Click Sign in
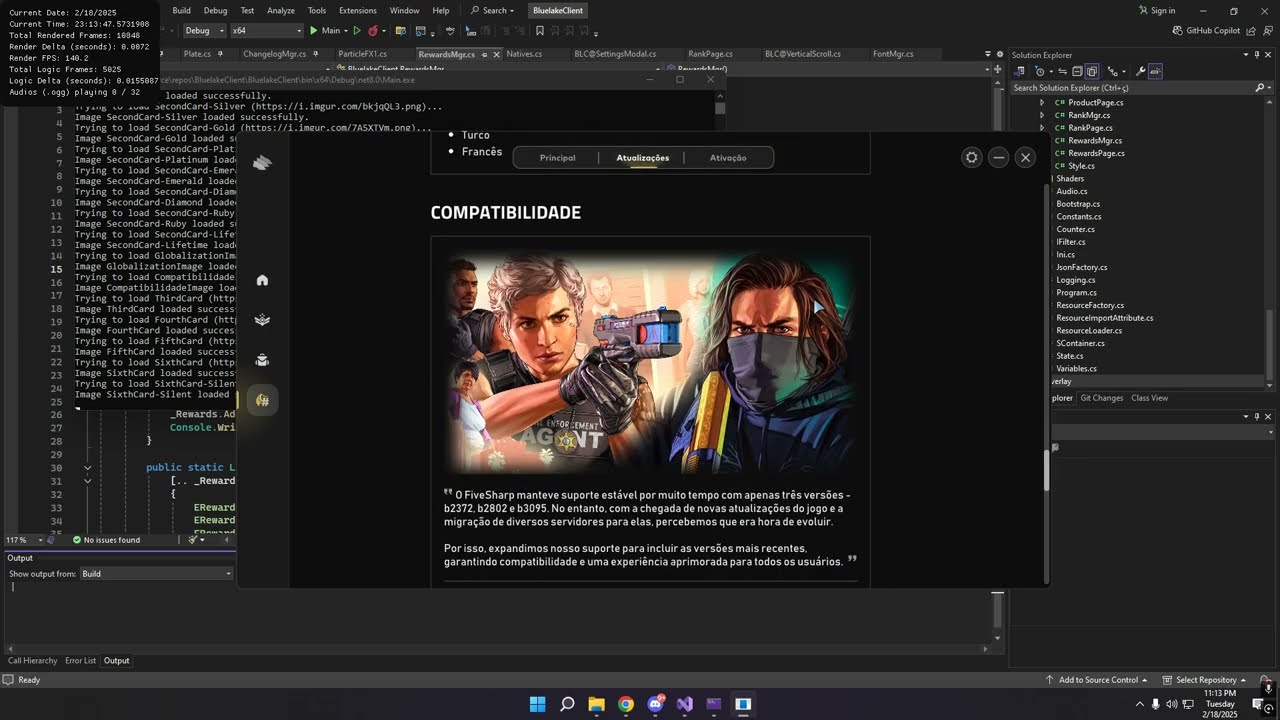 coord(1156,10)
